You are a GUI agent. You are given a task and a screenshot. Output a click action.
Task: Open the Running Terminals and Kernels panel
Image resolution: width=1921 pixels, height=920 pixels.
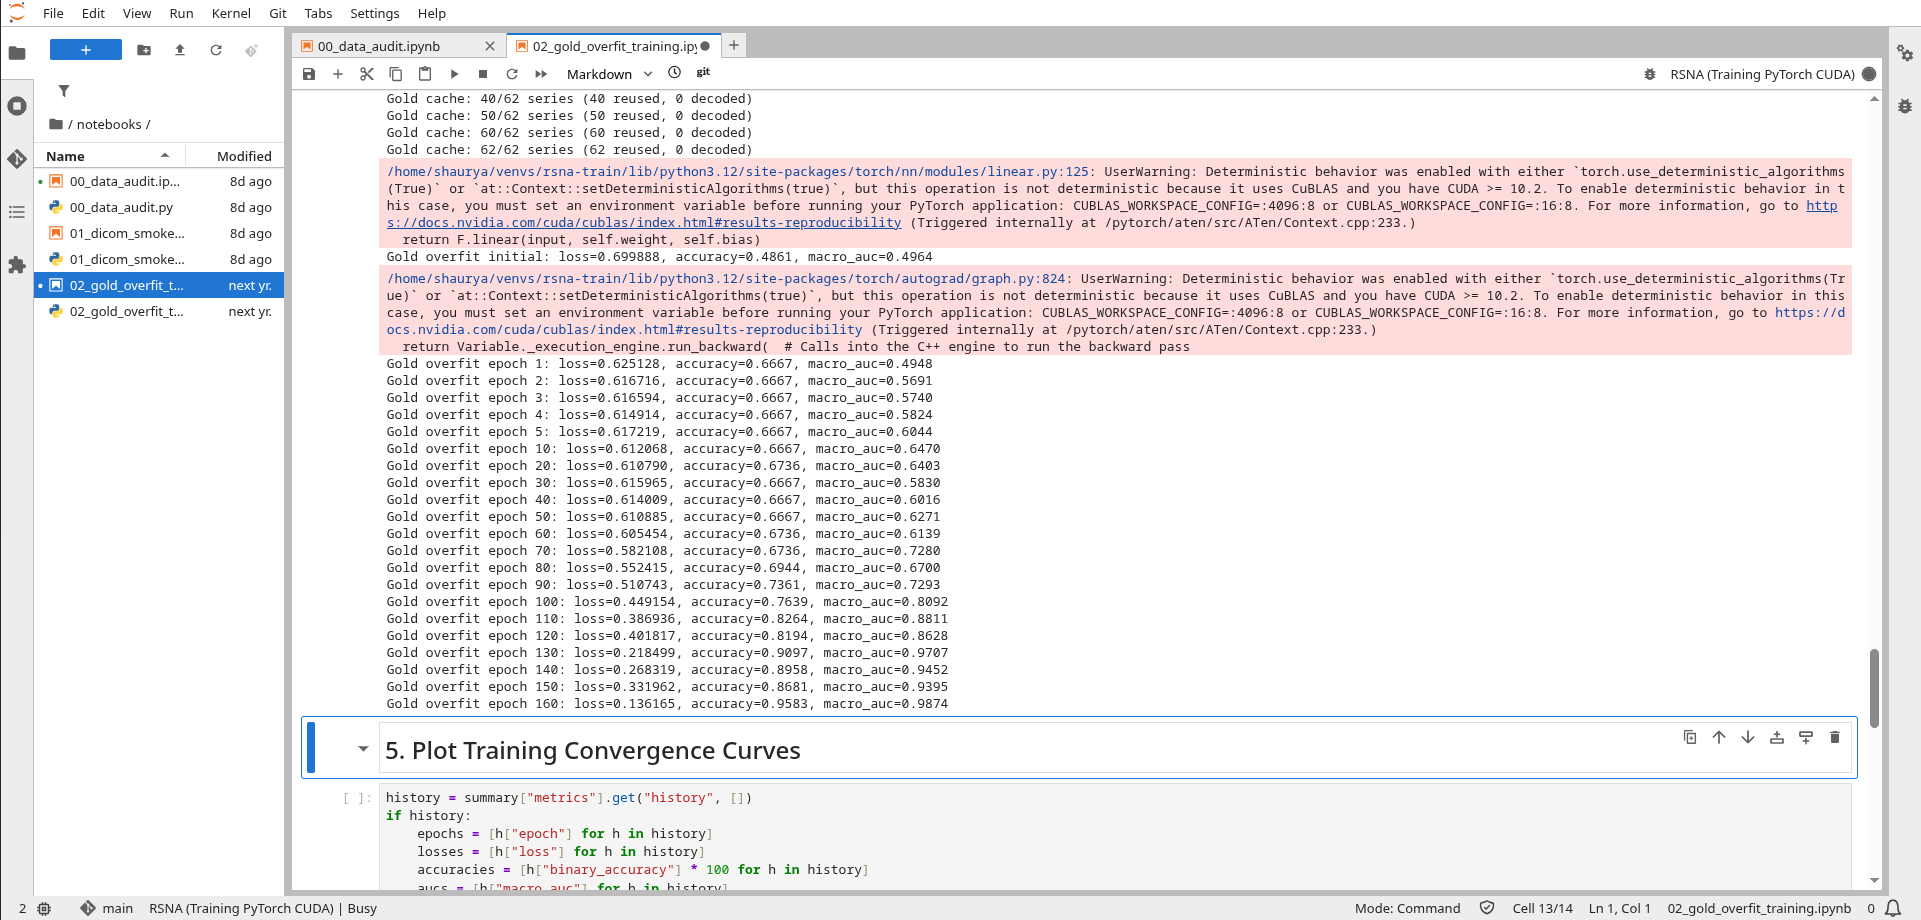(x=17, y=106)
